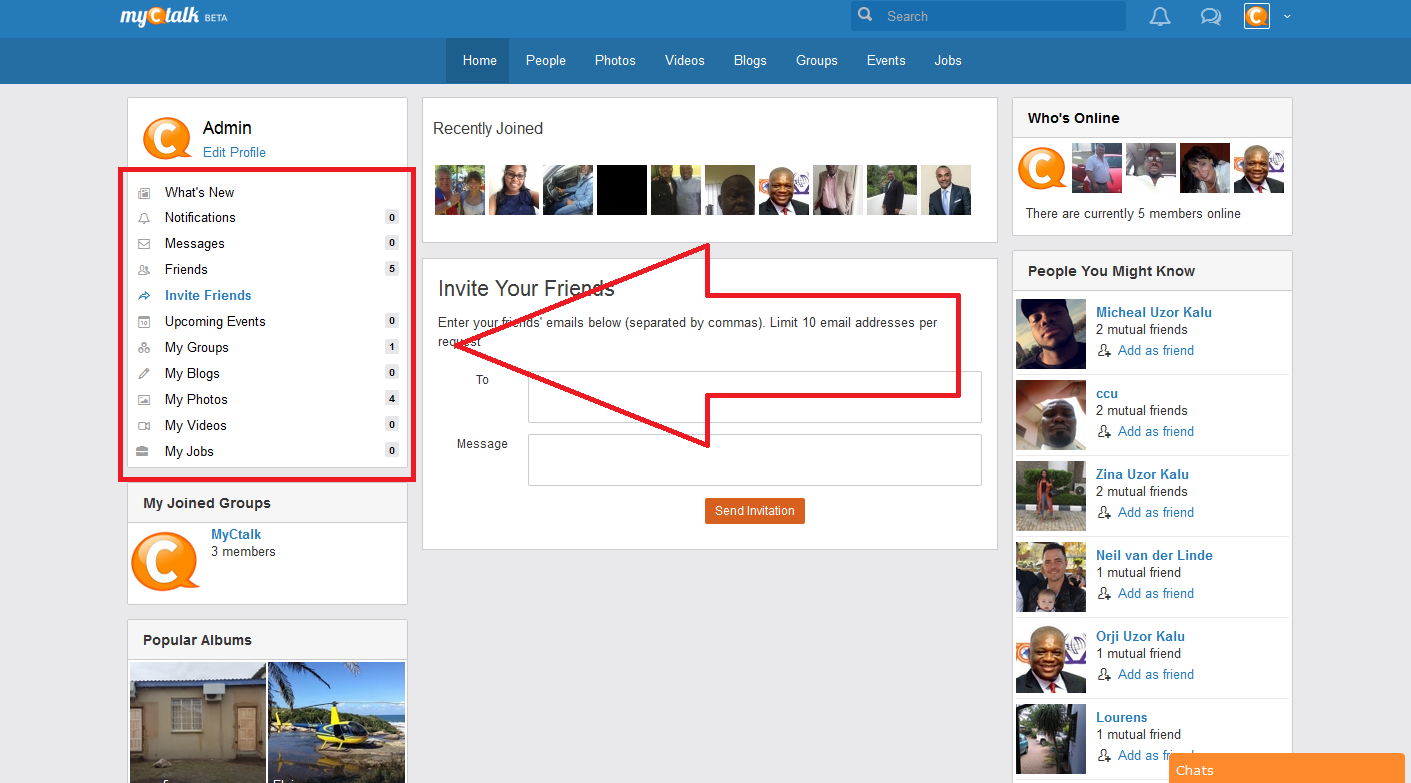
Task: Open the notification bell icon
Action: click(x=1160, y=16)
